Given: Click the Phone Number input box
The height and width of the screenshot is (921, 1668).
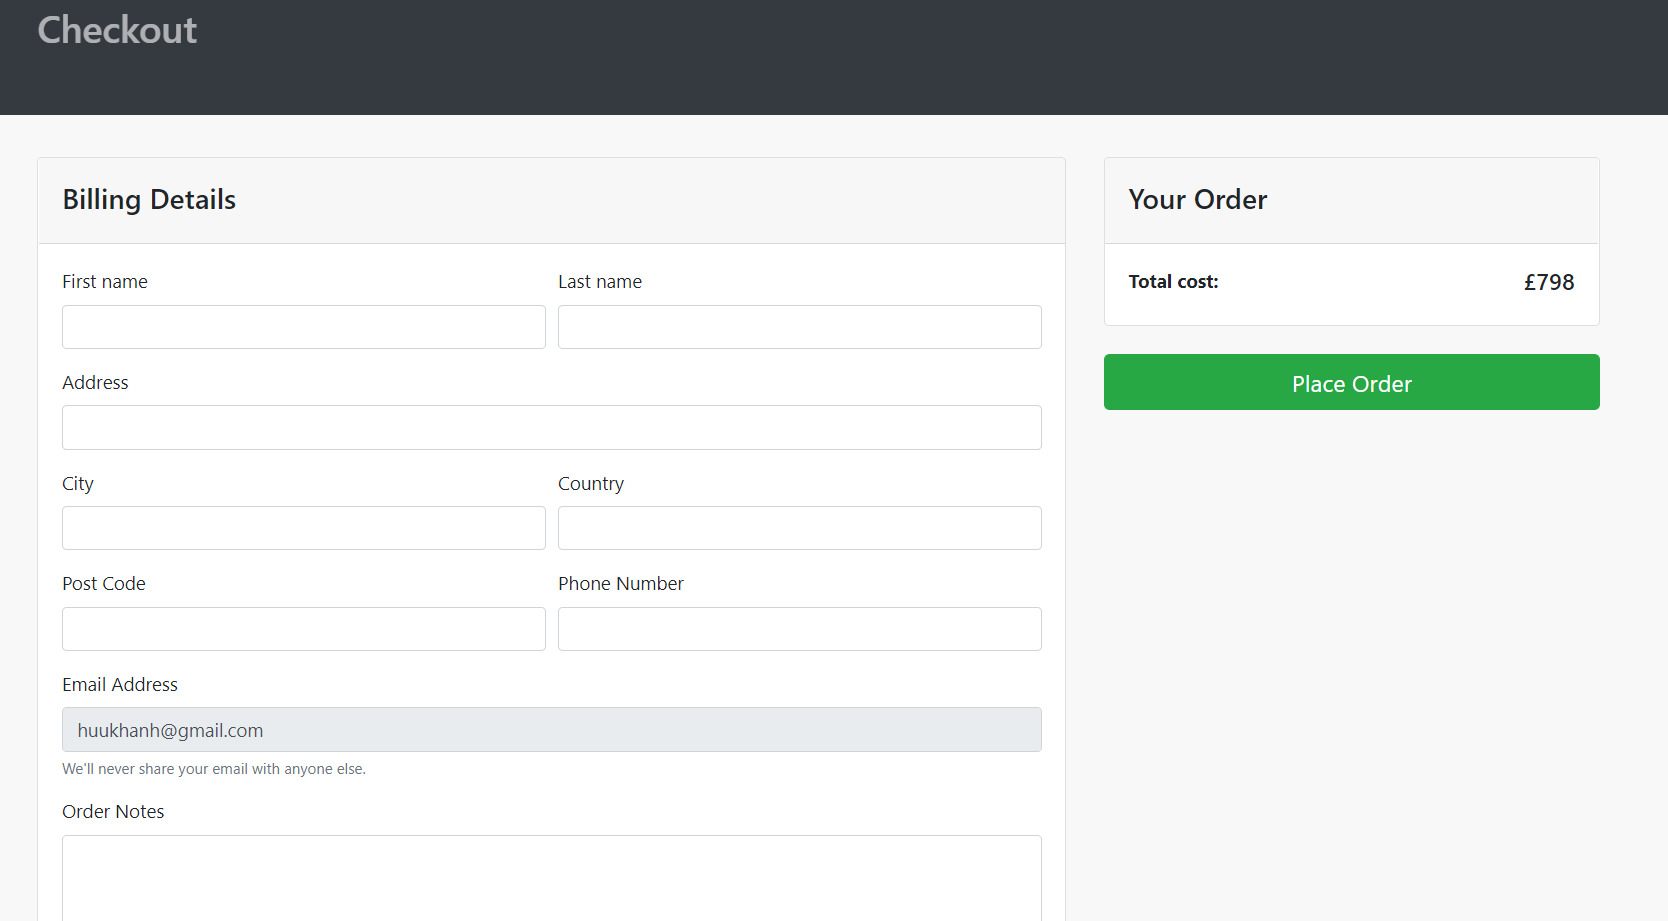Looking at the screenshot, I should 799,629.
